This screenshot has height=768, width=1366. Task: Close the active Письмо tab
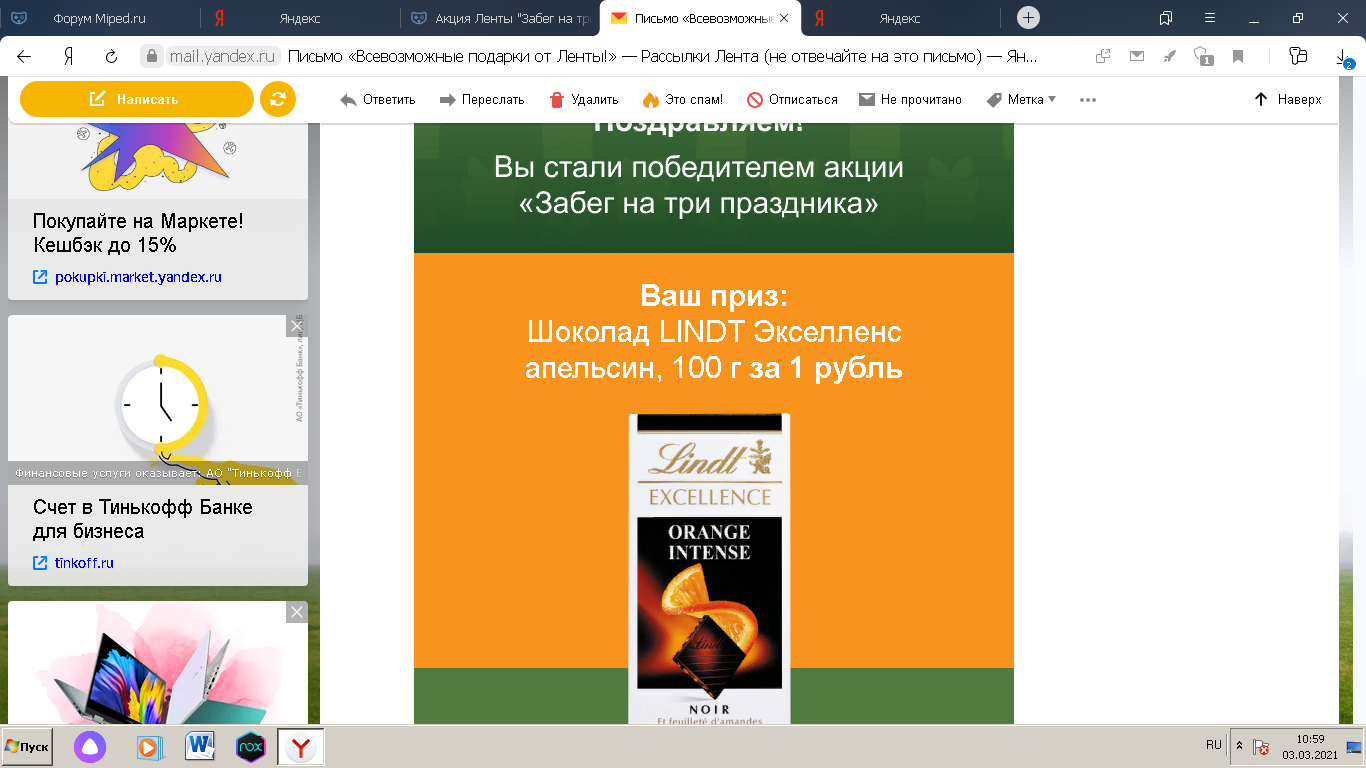784,18
